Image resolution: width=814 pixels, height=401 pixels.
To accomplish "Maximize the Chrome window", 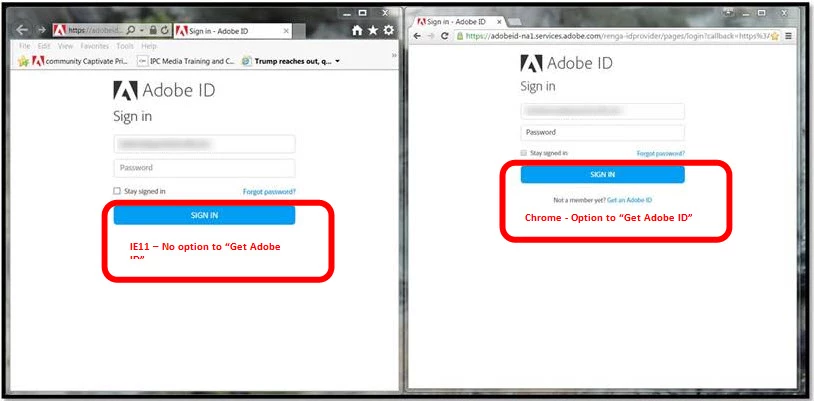I will [762, 12].
